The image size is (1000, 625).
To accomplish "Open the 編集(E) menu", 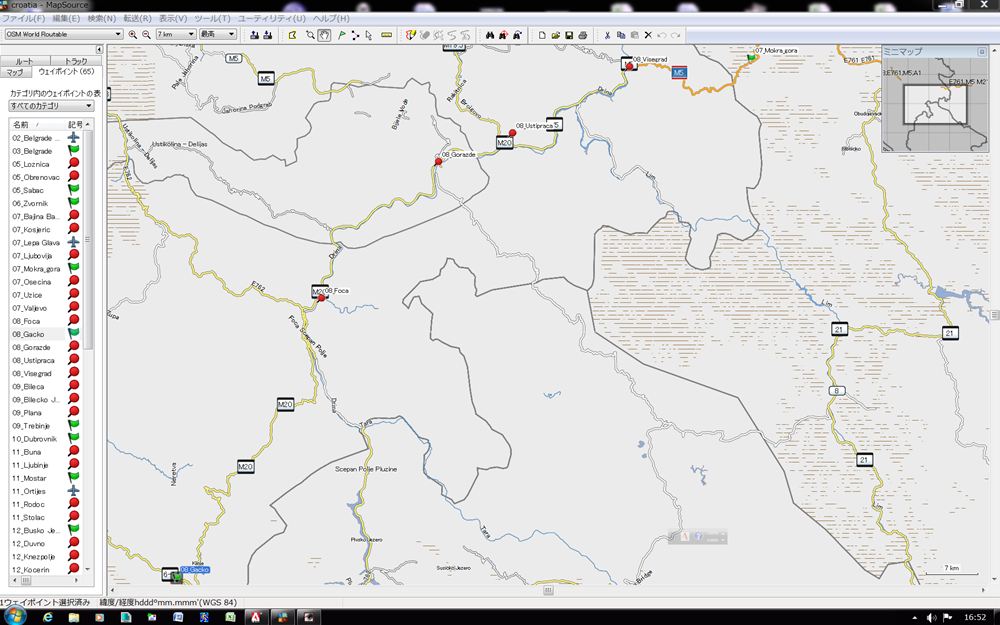I will pos(66,18).
